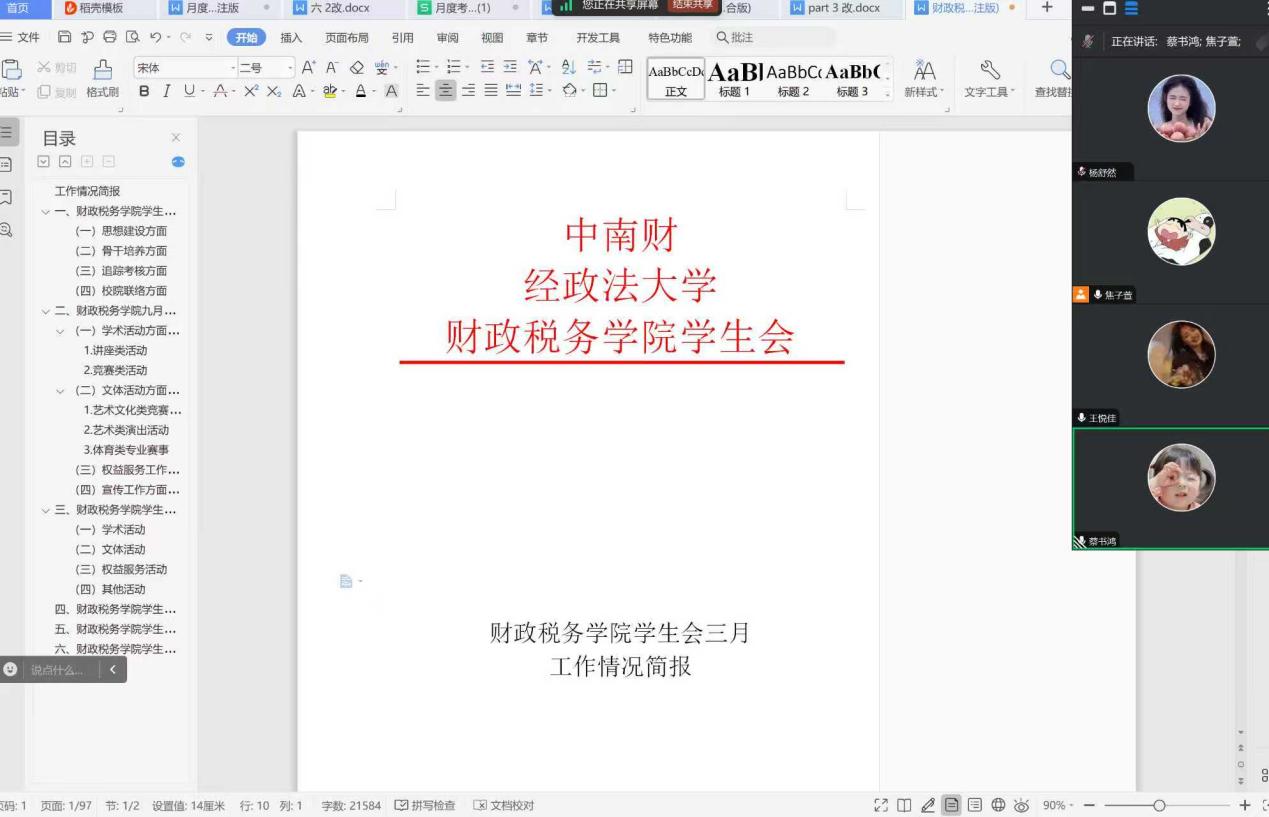Click the increase font size icon
The image size is (1269, 817).
pos(308,68)
